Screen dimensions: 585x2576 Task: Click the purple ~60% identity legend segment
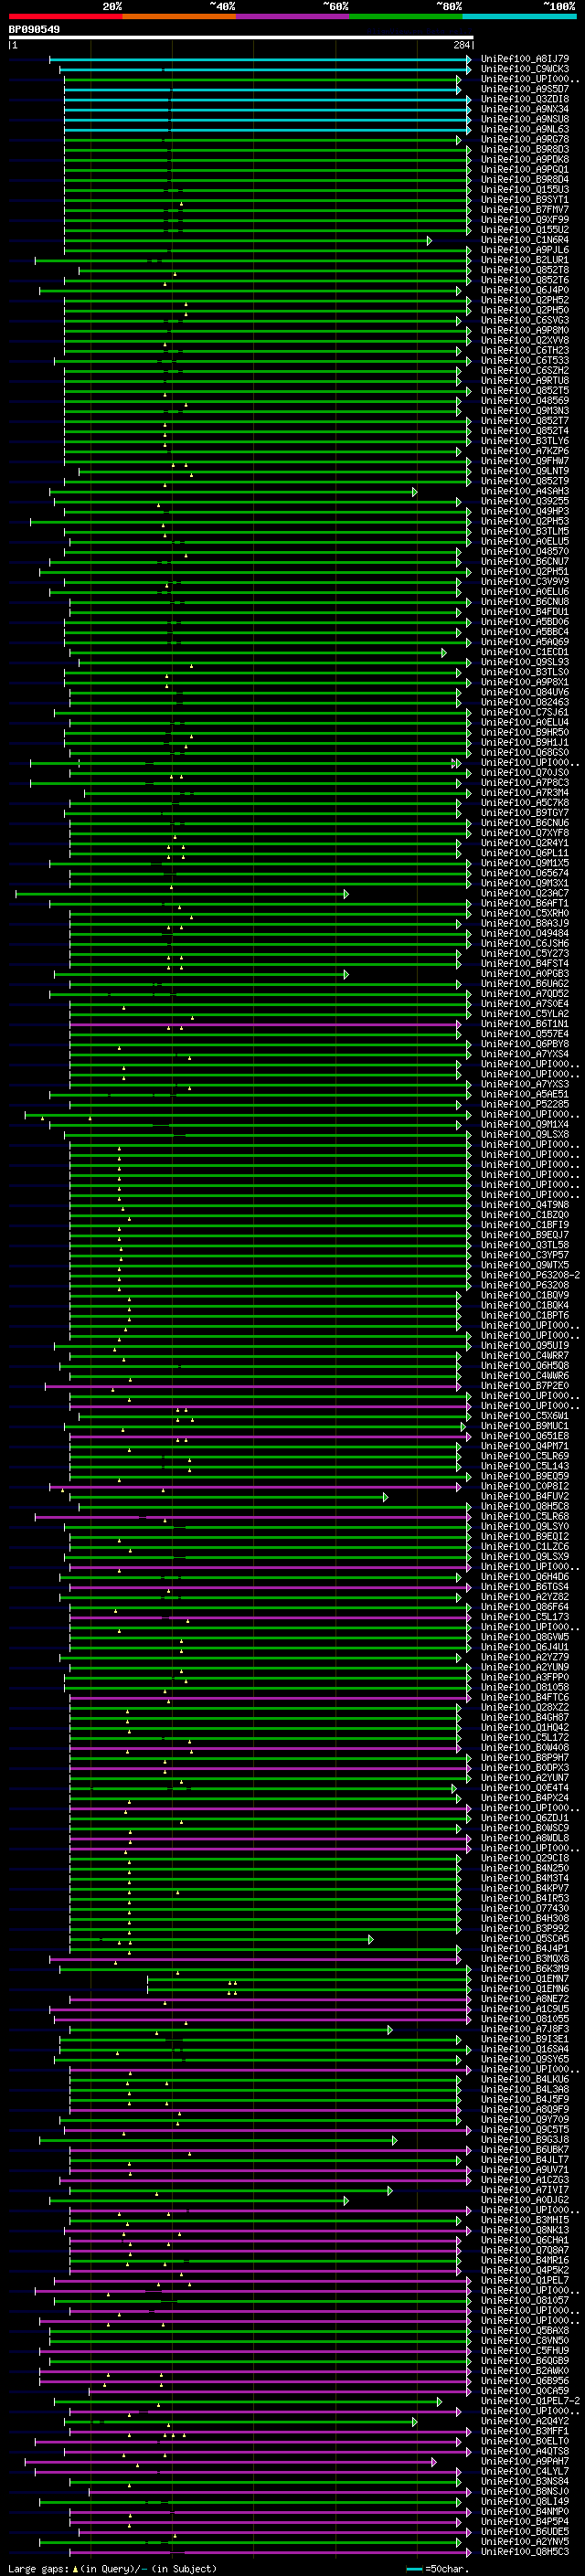[293, 16]
